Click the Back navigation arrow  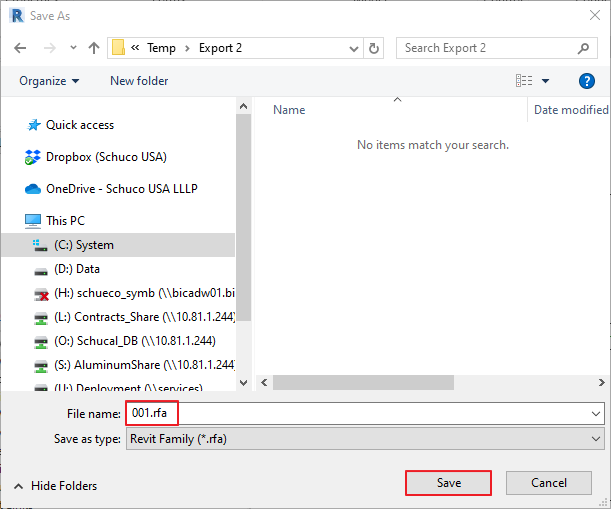click(21, 48)
